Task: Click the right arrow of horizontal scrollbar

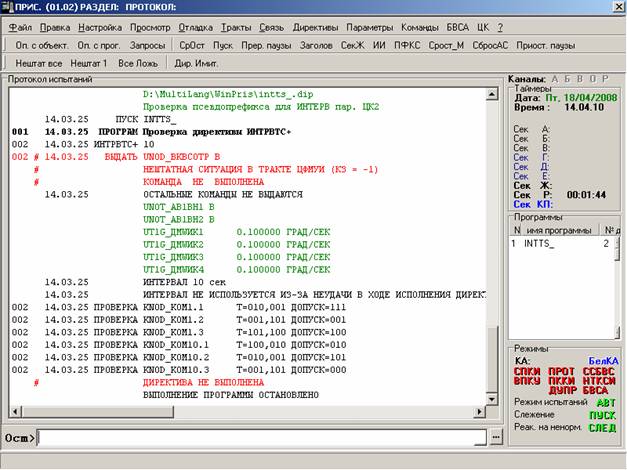Action: (479, 412)
